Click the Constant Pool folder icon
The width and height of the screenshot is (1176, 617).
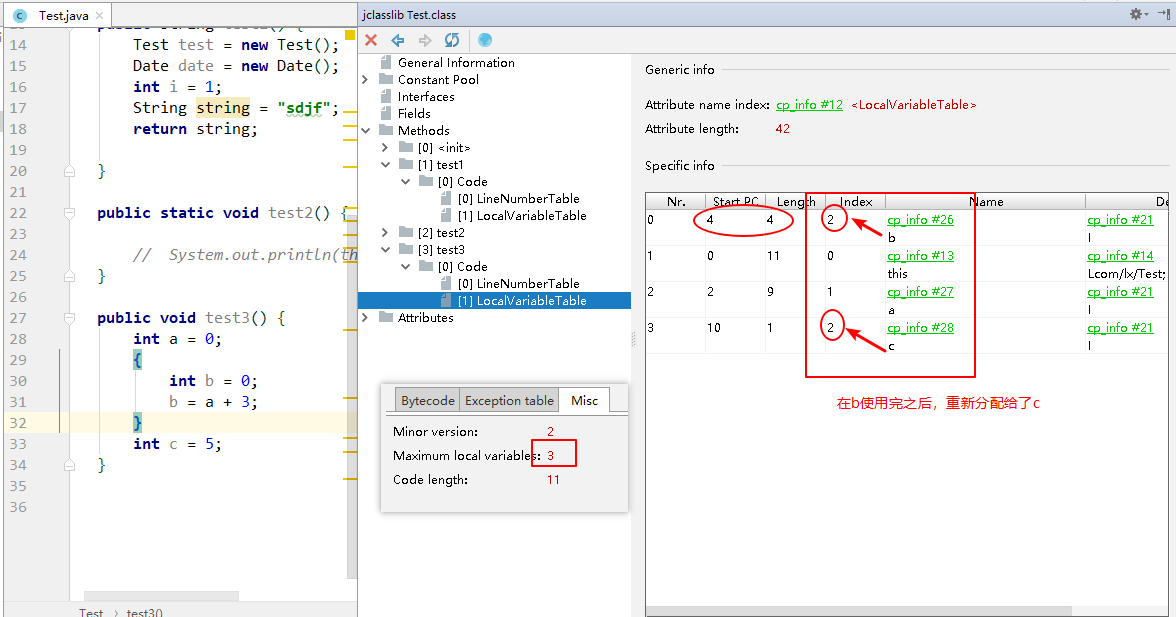click(386, 79)
